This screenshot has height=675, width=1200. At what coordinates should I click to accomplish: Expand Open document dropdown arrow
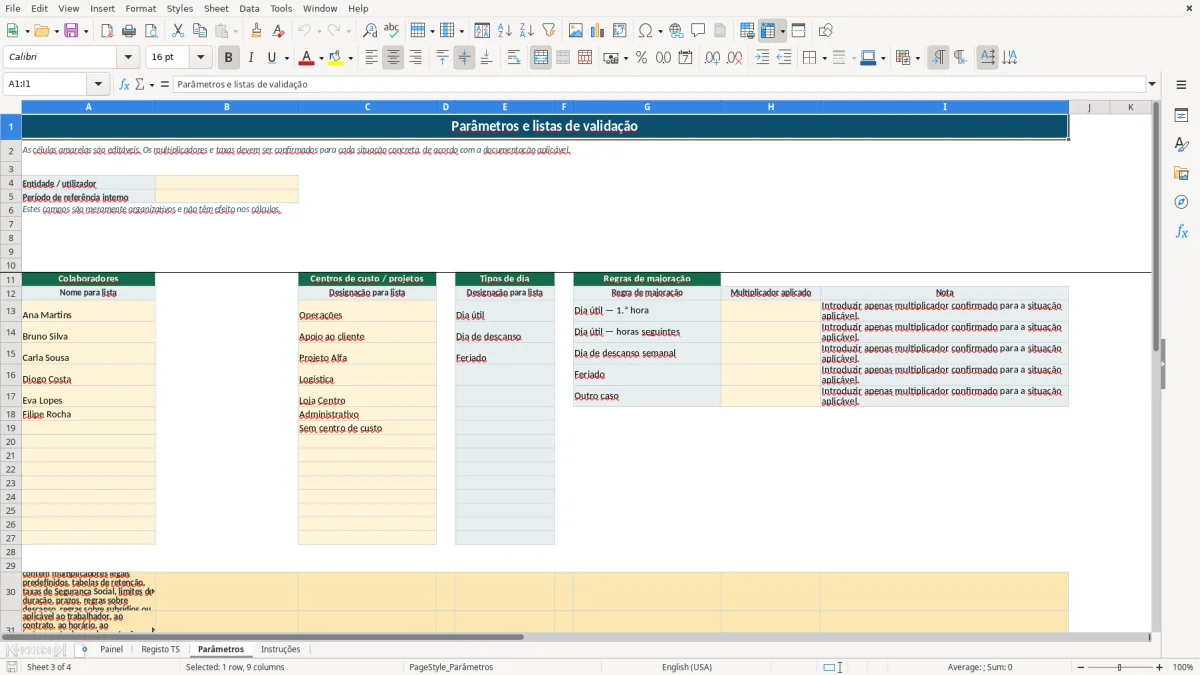(x=57, y=31)
